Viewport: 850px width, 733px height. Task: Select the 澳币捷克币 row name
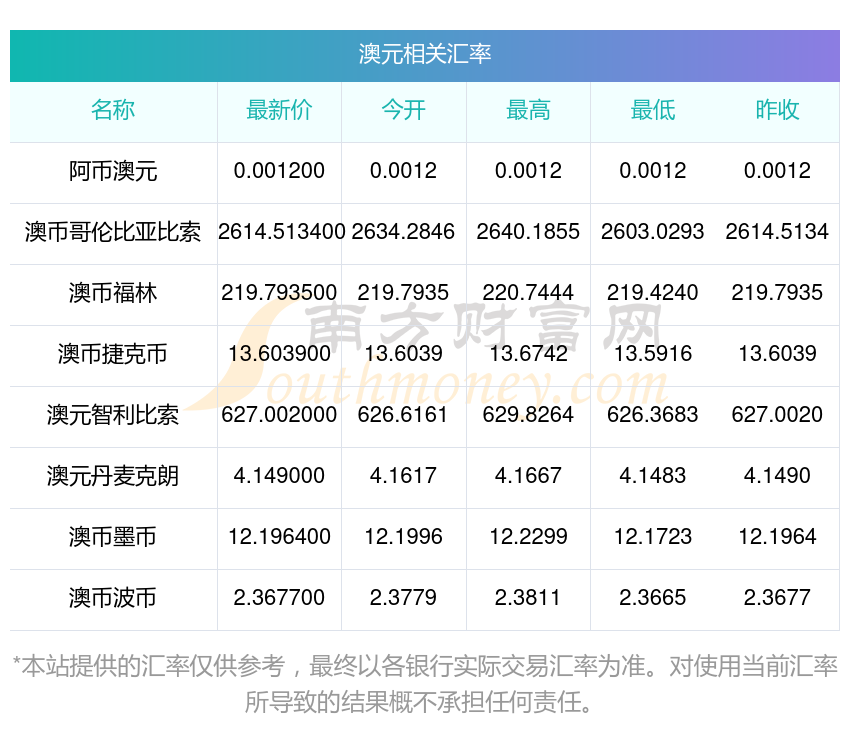point(113,354)
